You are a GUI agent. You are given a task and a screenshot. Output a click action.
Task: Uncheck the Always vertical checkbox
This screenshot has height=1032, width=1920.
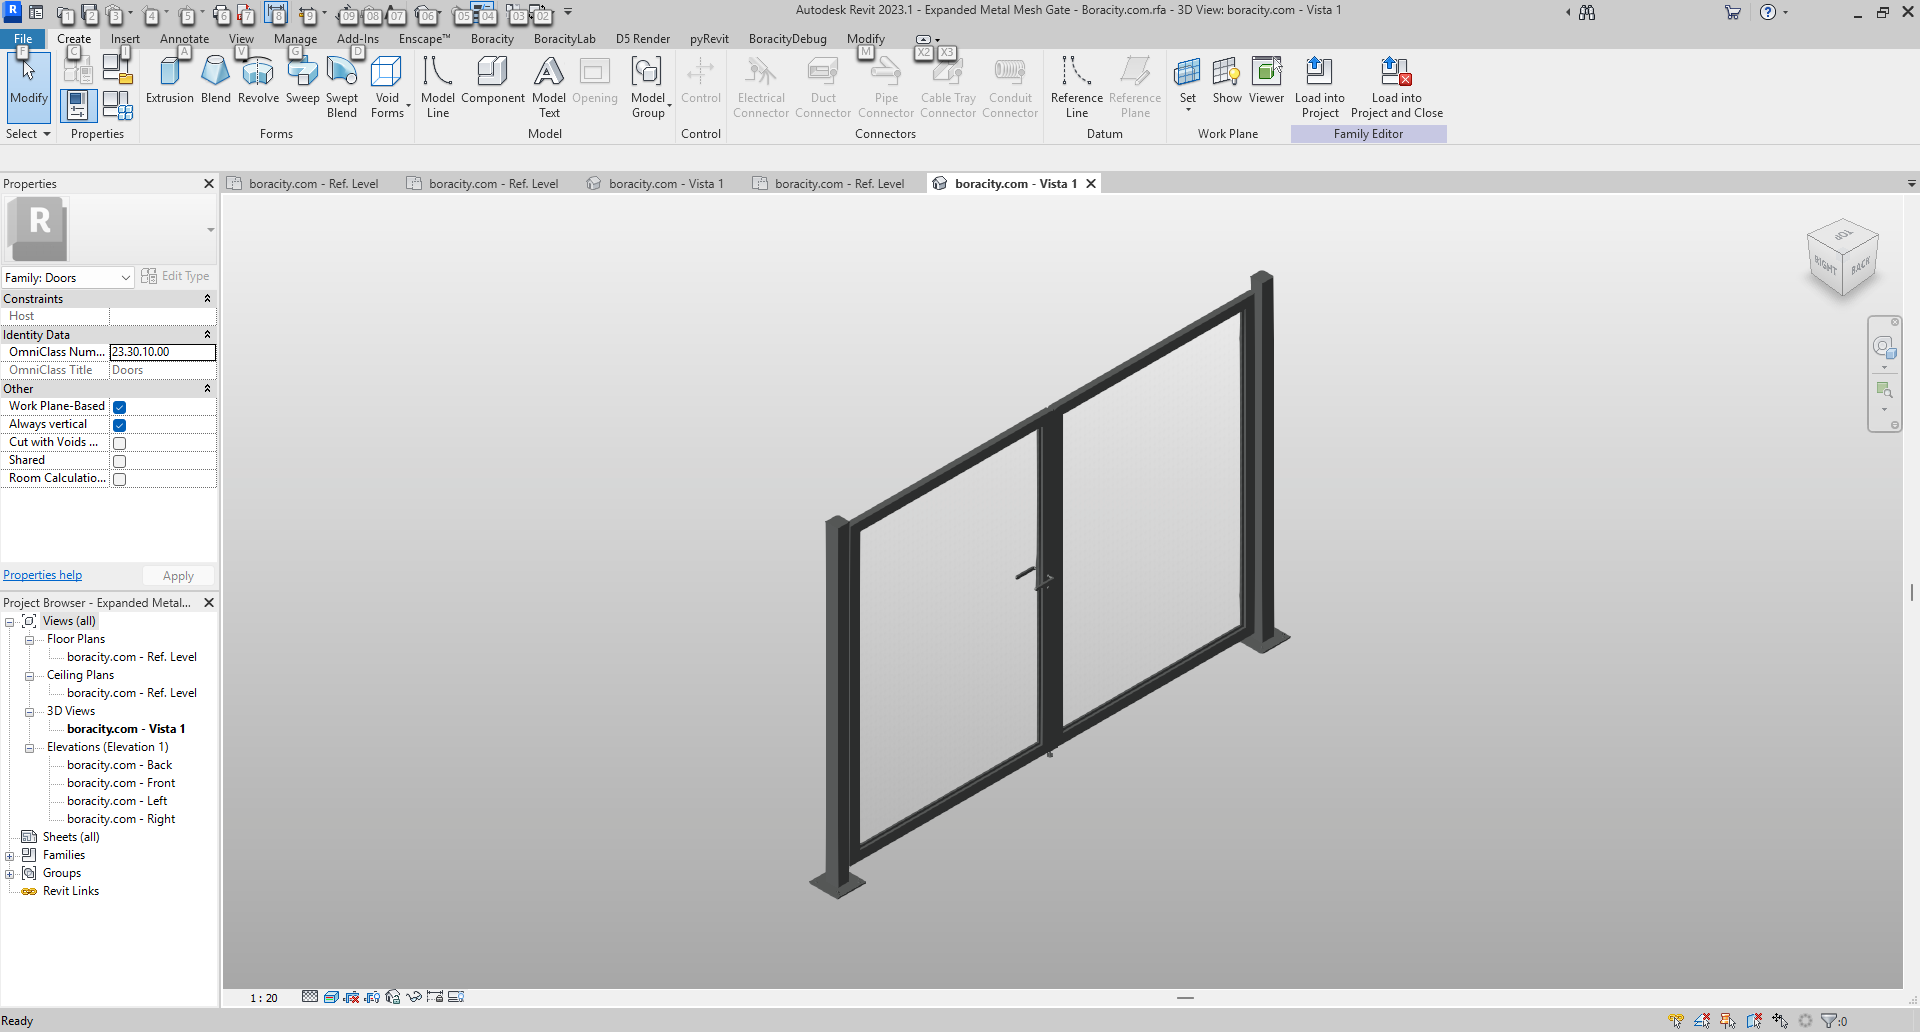point(119,425)
